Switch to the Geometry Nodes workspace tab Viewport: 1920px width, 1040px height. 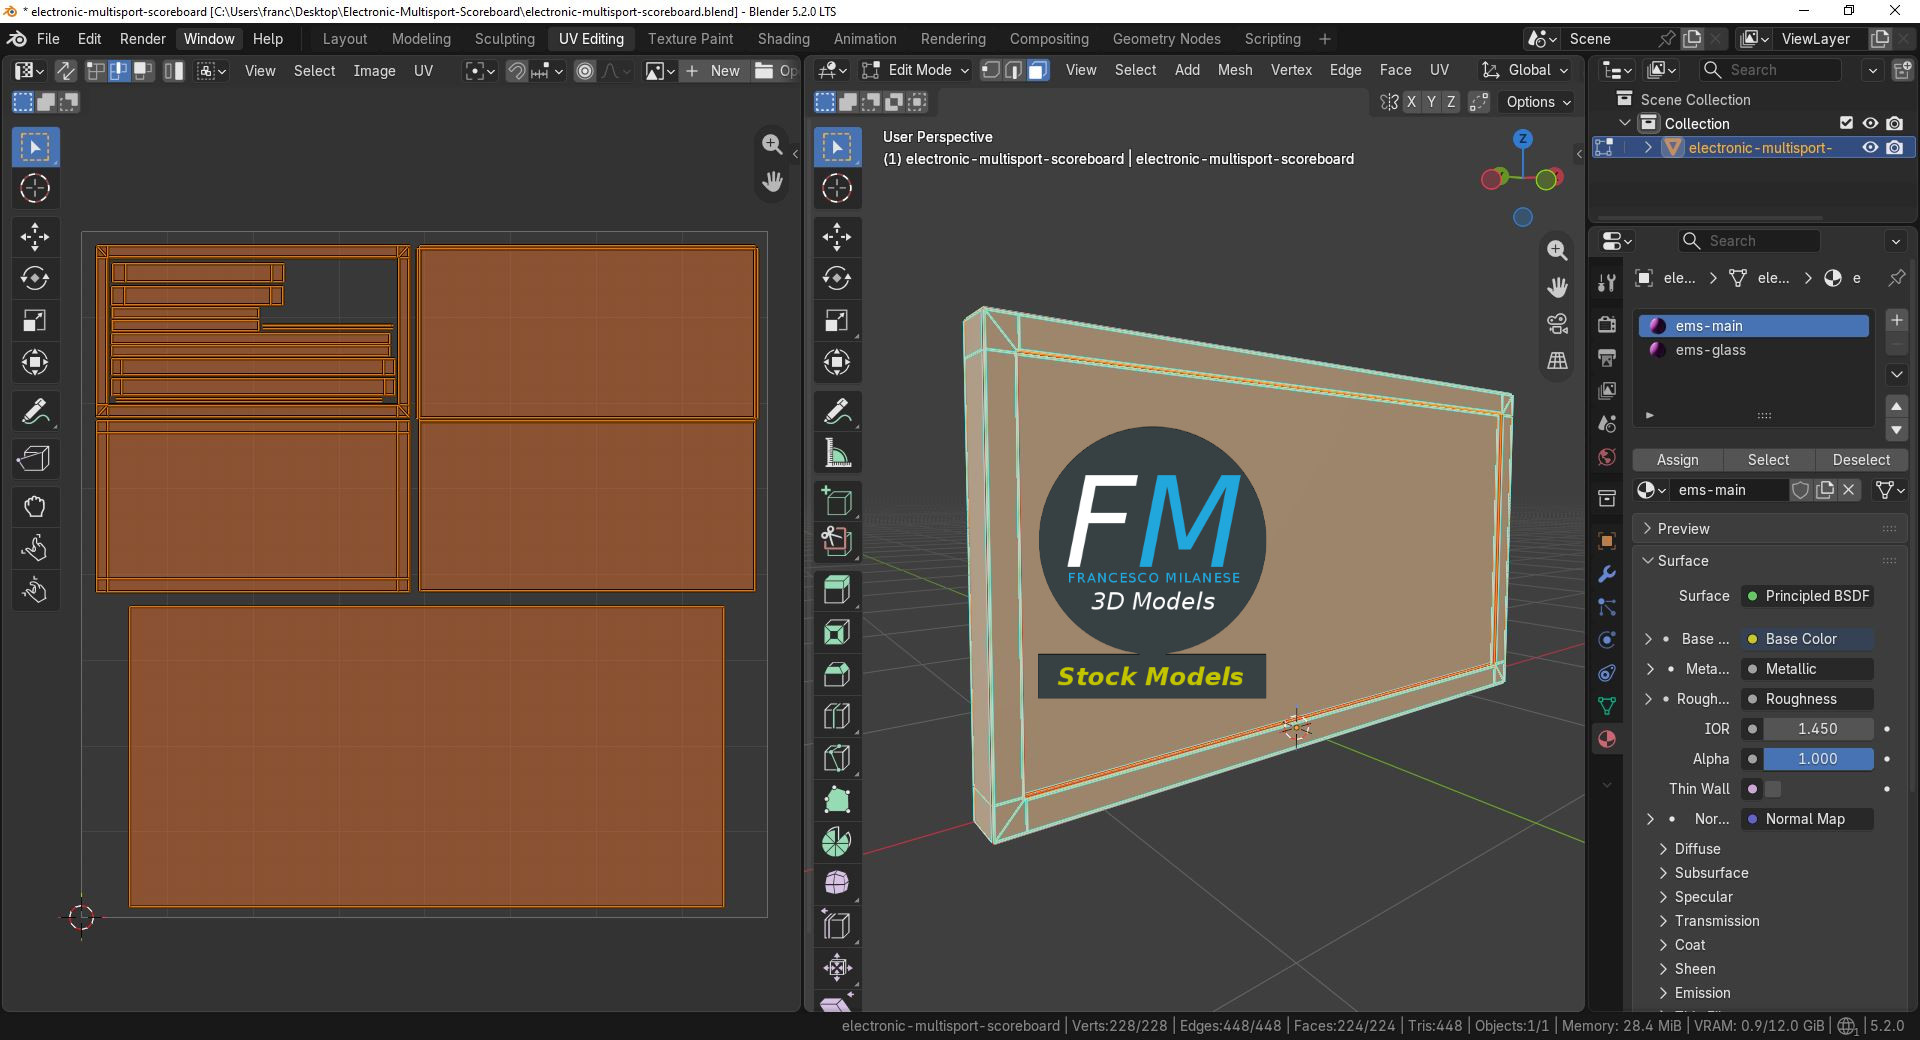1166,39
